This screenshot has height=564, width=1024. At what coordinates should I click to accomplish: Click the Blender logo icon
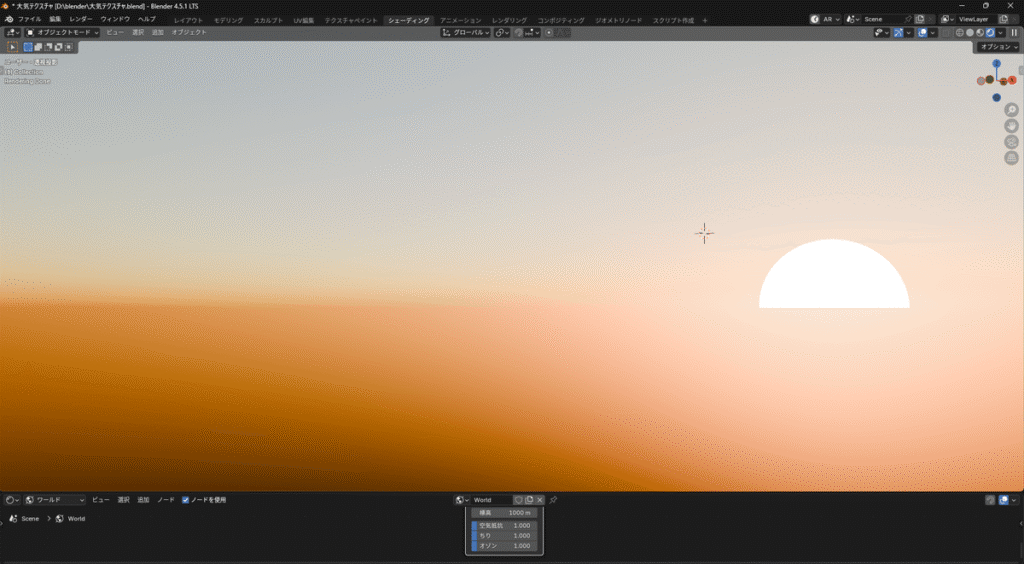[x=8, y=20]
